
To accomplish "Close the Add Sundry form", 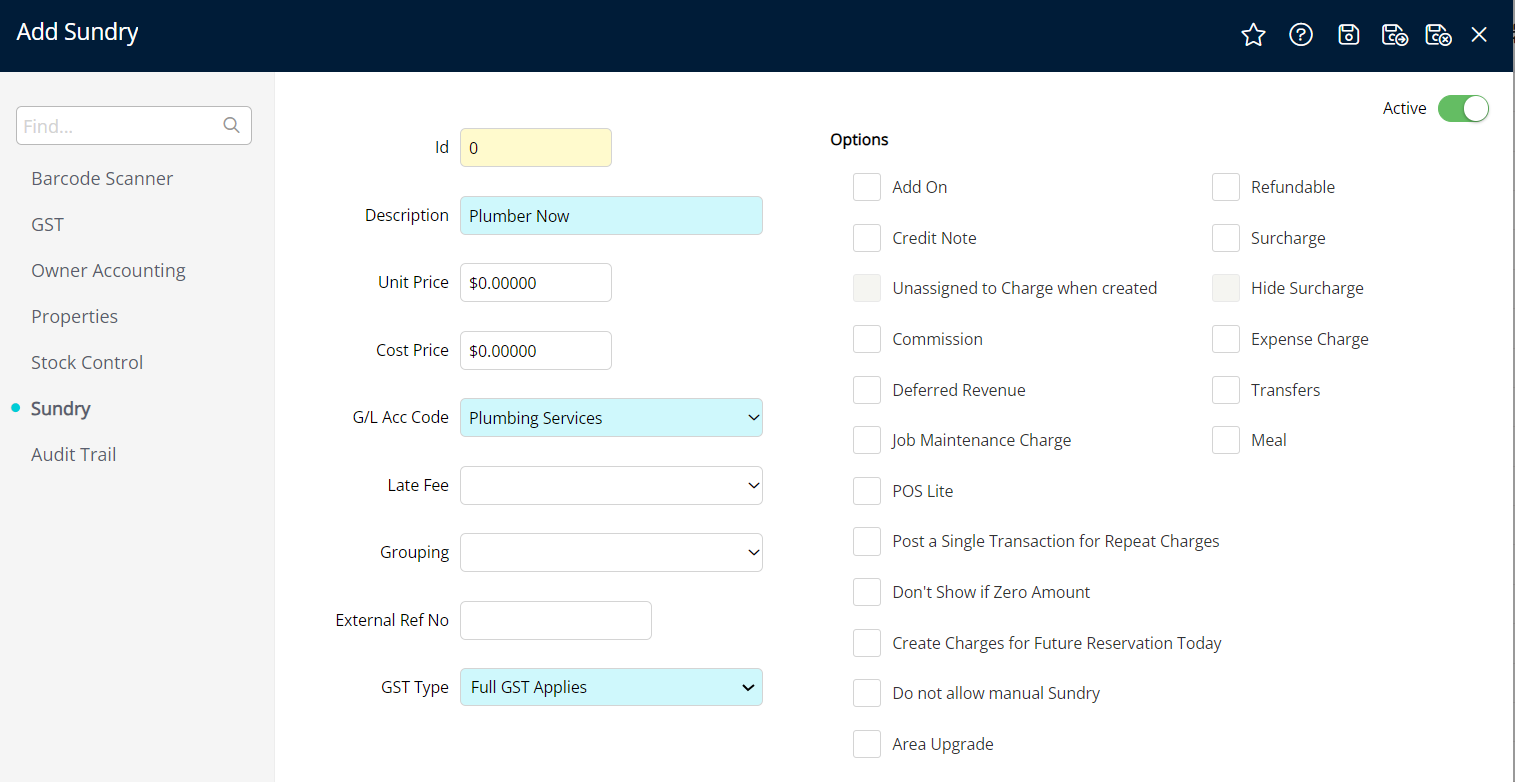I will point(1479,35).
